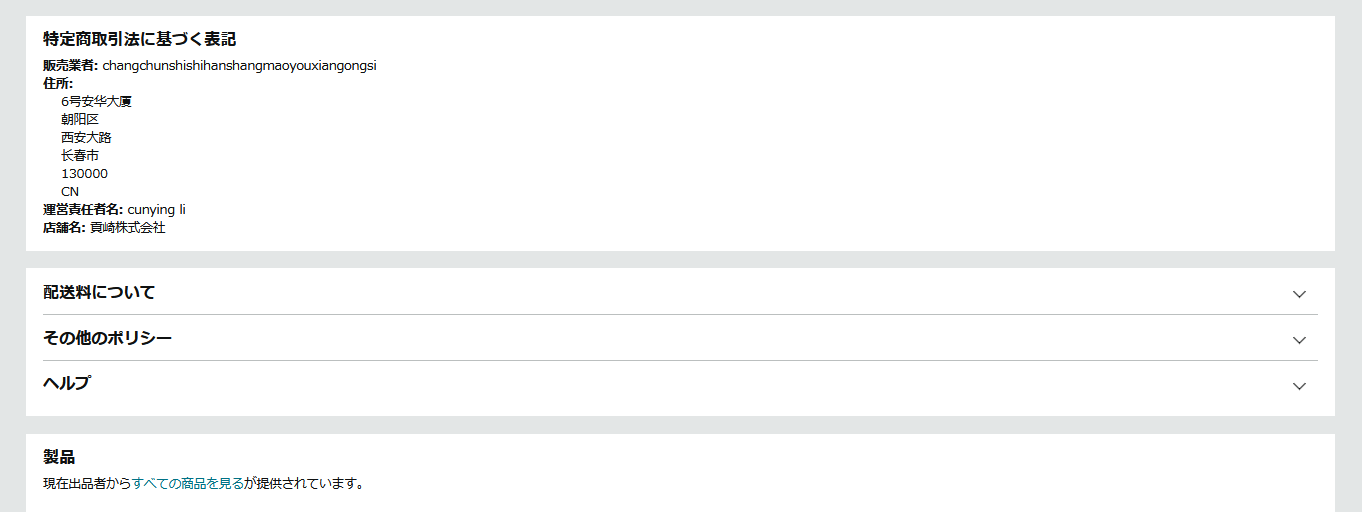Click the address line 6号安华大厦
Viewport: 1362px width, 512px height.
[96, 102]
